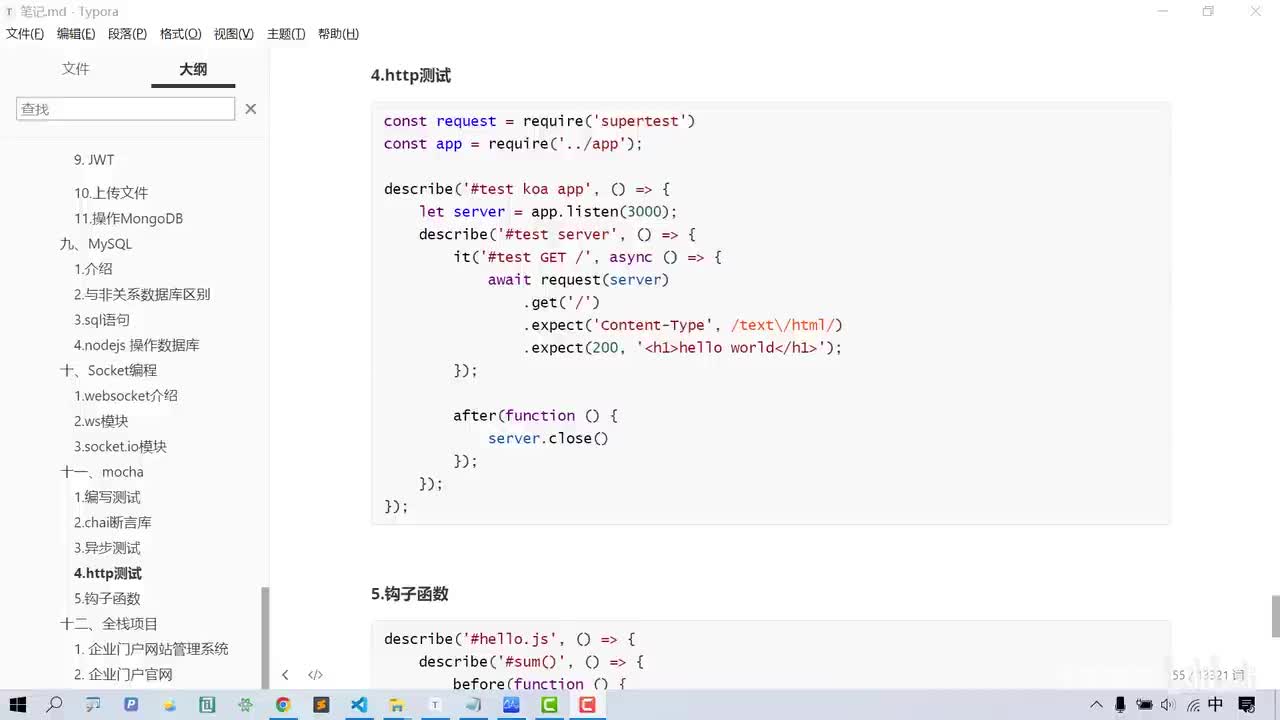Image resolution: width=1280 pixels, height=720 pixels.
Task: Click 4.http测试 in the outline
Action: 108,574
